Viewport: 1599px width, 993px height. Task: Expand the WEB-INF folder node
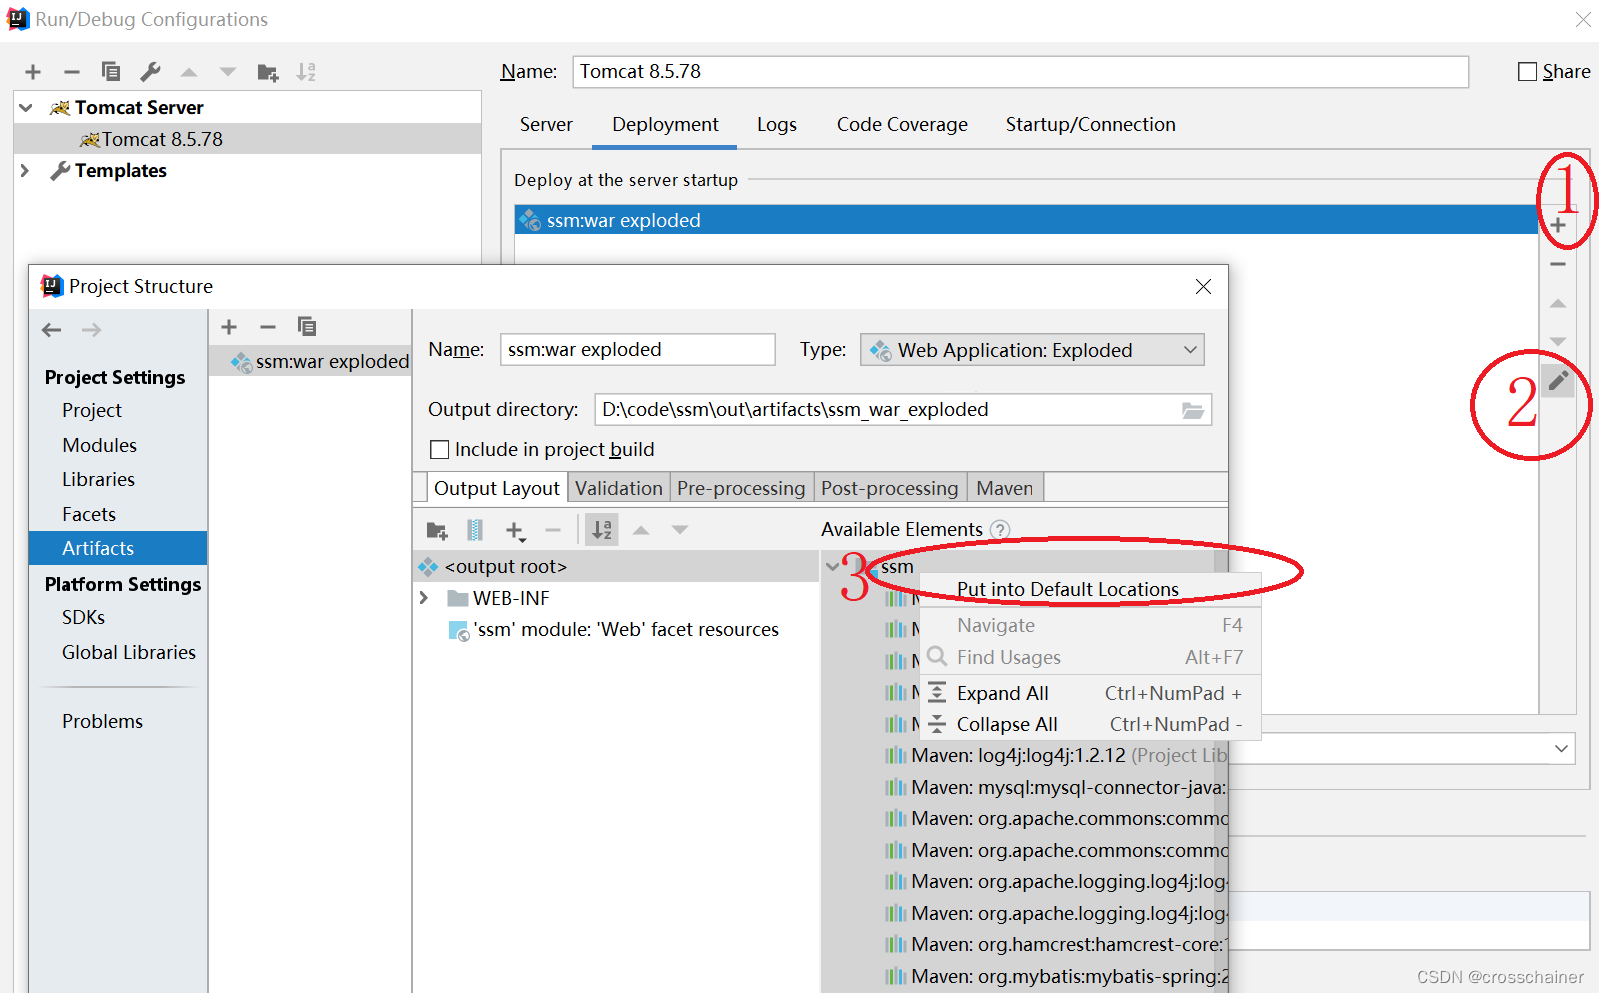[x=424, y=598]
